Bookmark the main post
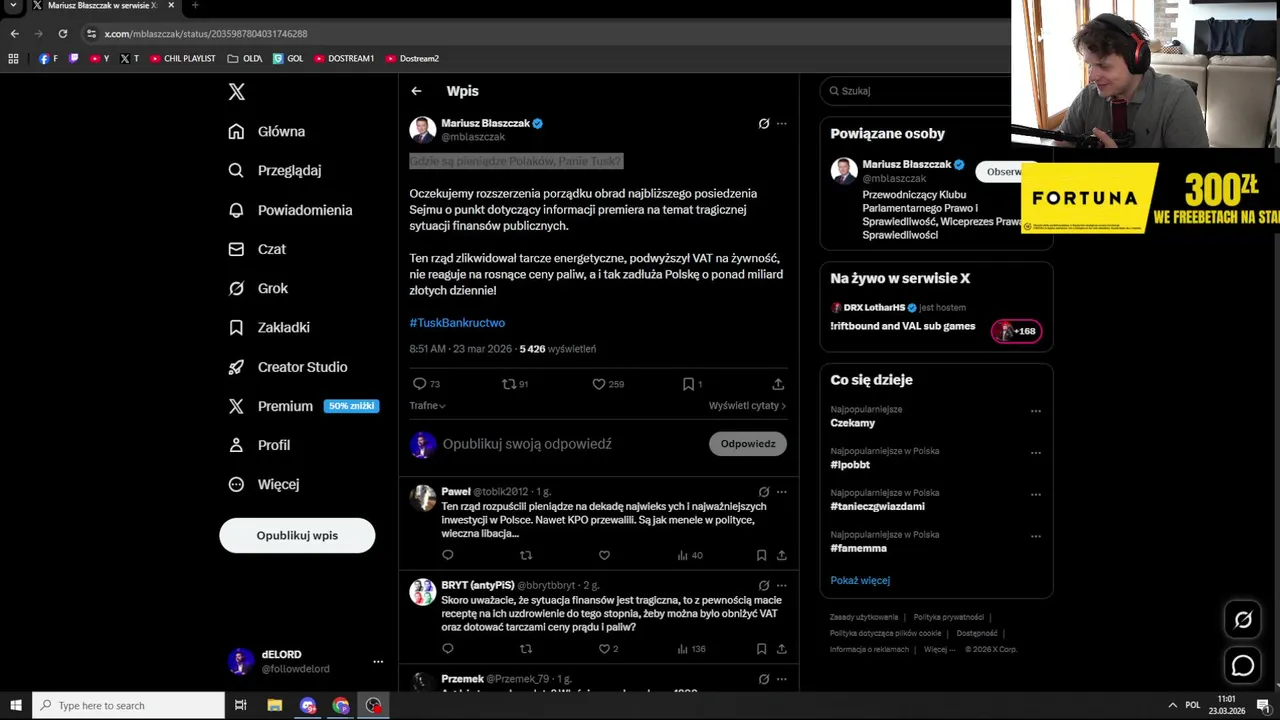Screen dimensions: 1280x720 [x=692, y=384]
